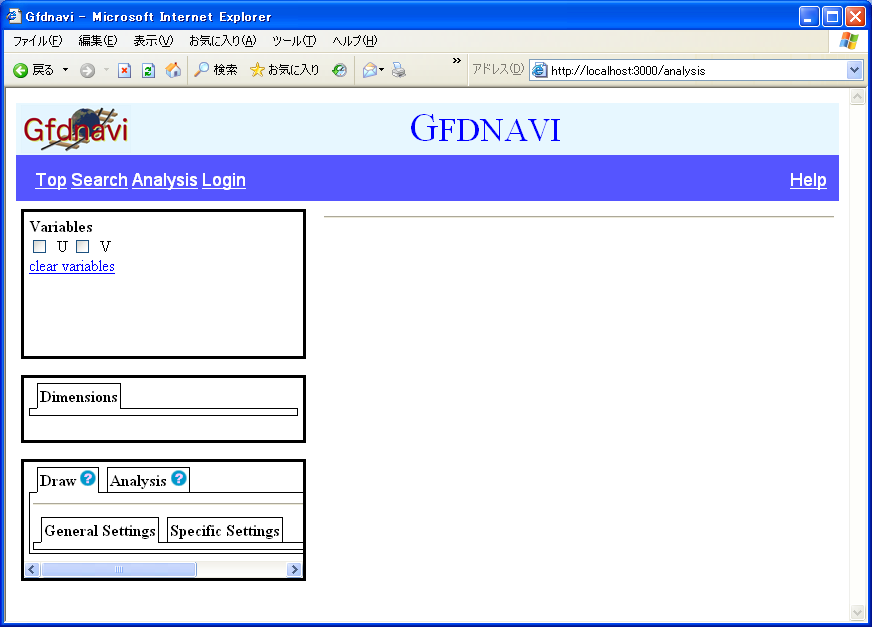This screenshot has width=872, height=627.
Task: Expand the address bar dropdown
Action: click(854, 70)
